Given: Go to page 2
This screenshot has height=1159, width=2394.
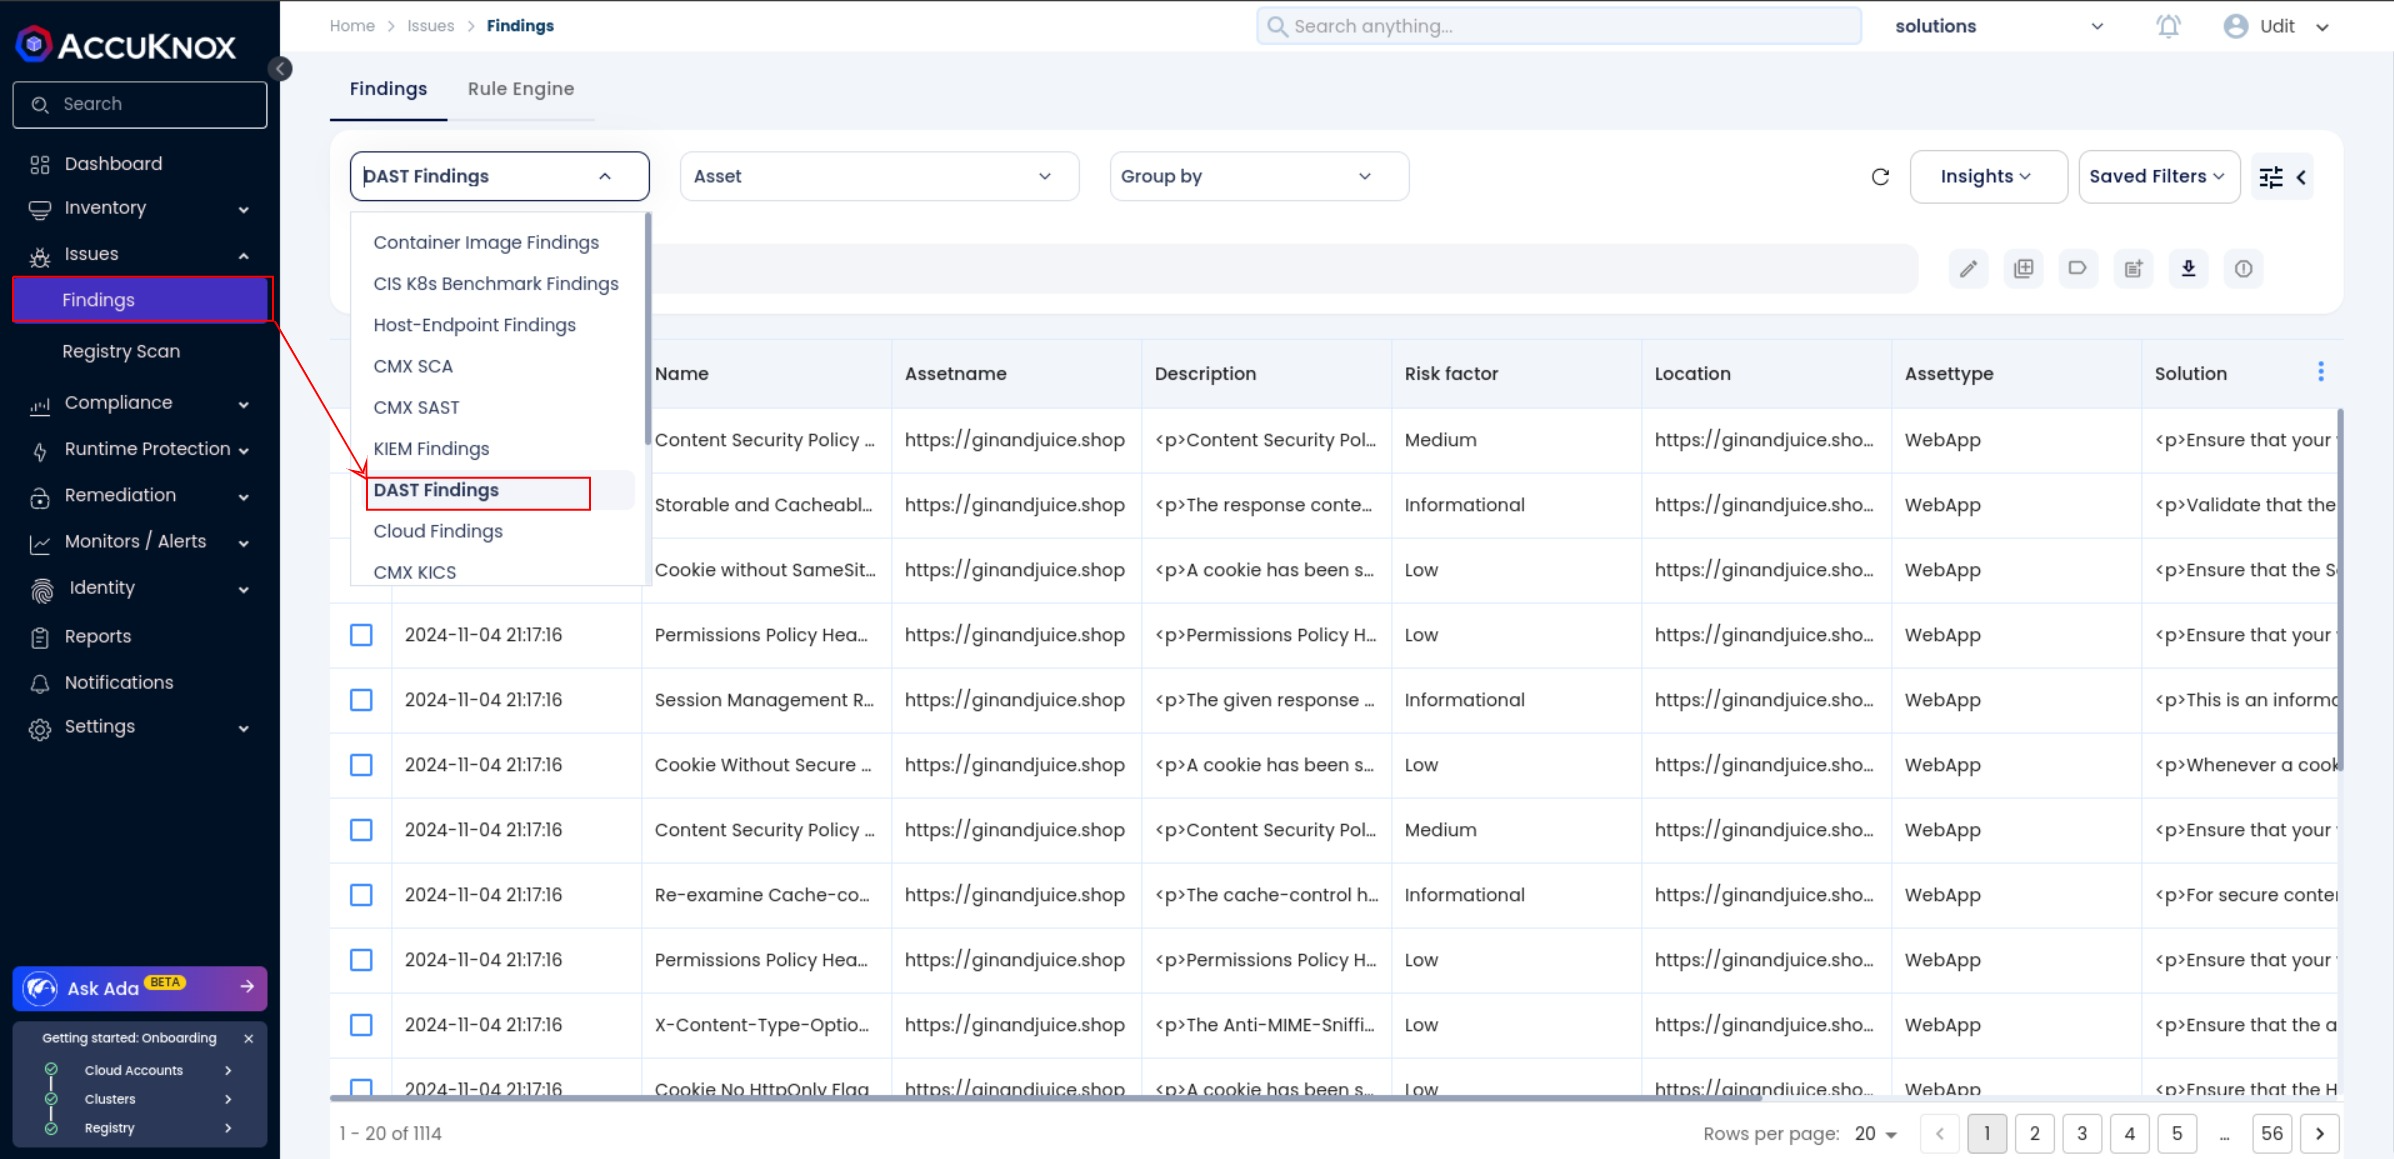Looking at the screenshot, I should [x=2034, y=1133].
